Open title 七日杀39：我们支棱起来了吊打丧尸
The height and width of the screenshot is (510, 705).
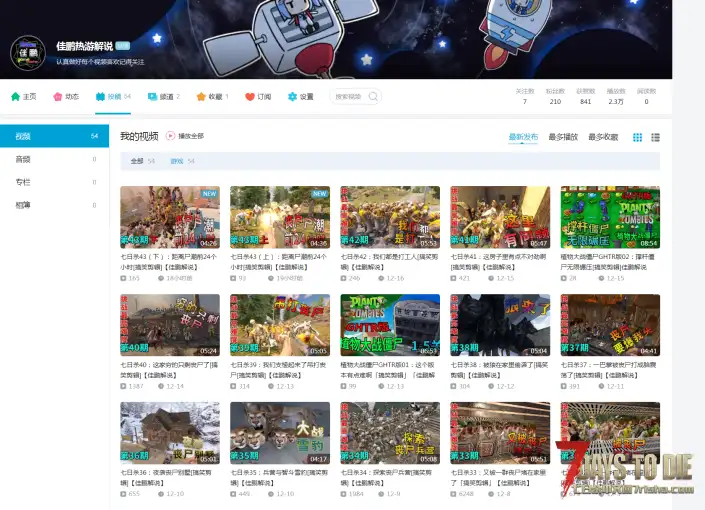[278, 370]
